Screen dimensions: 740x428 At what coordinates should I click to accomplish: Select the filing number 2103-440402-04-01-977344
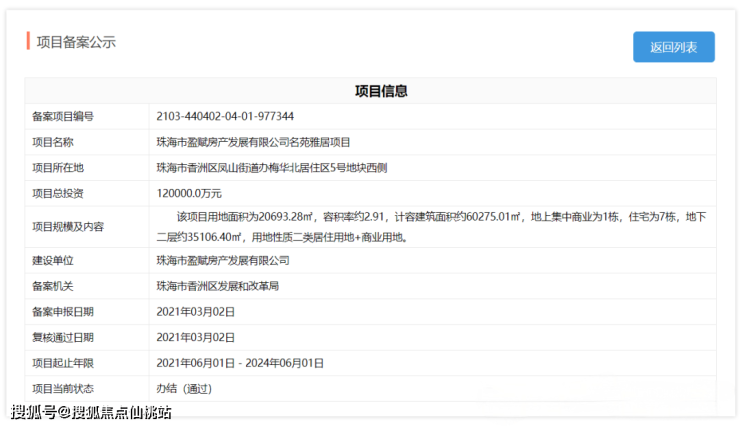[x=225, y=116]
